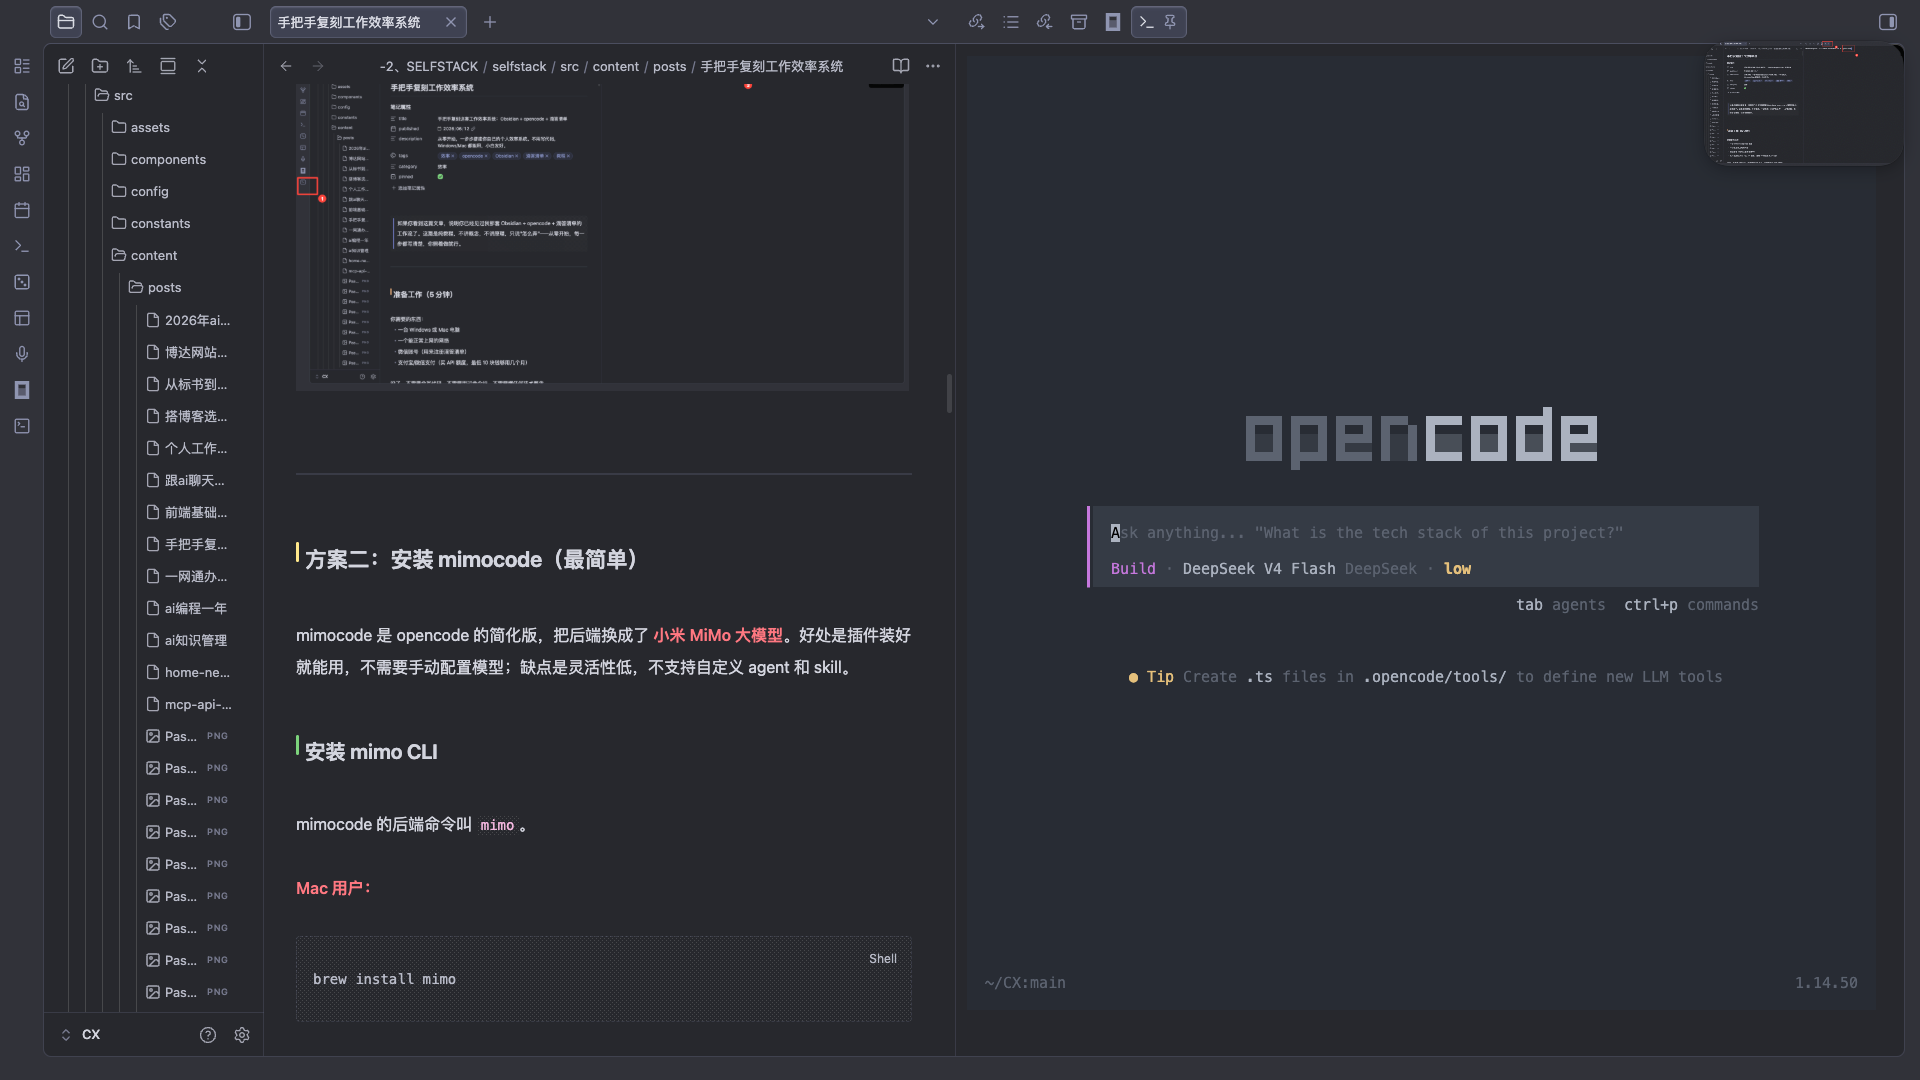Open a new tab with plus button

490,22
